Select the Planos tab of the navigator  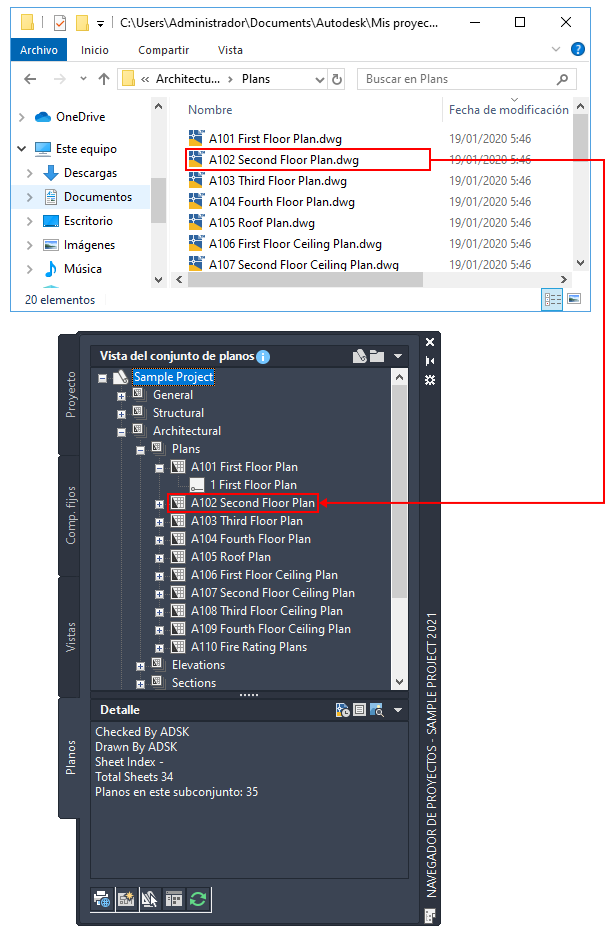(70, 757)
